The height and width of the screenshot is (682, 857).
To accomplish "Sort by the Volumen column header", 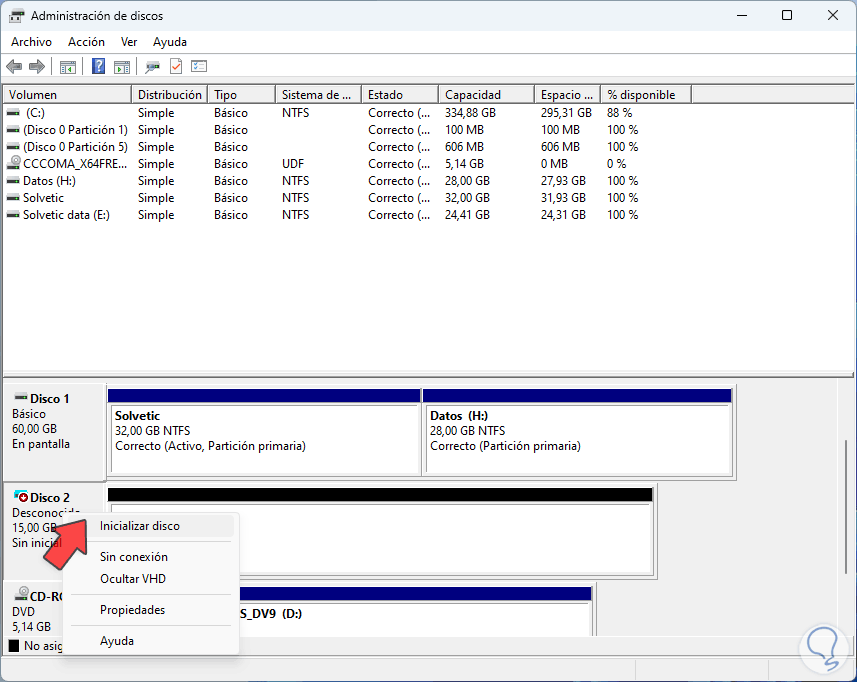I will 67,95.
